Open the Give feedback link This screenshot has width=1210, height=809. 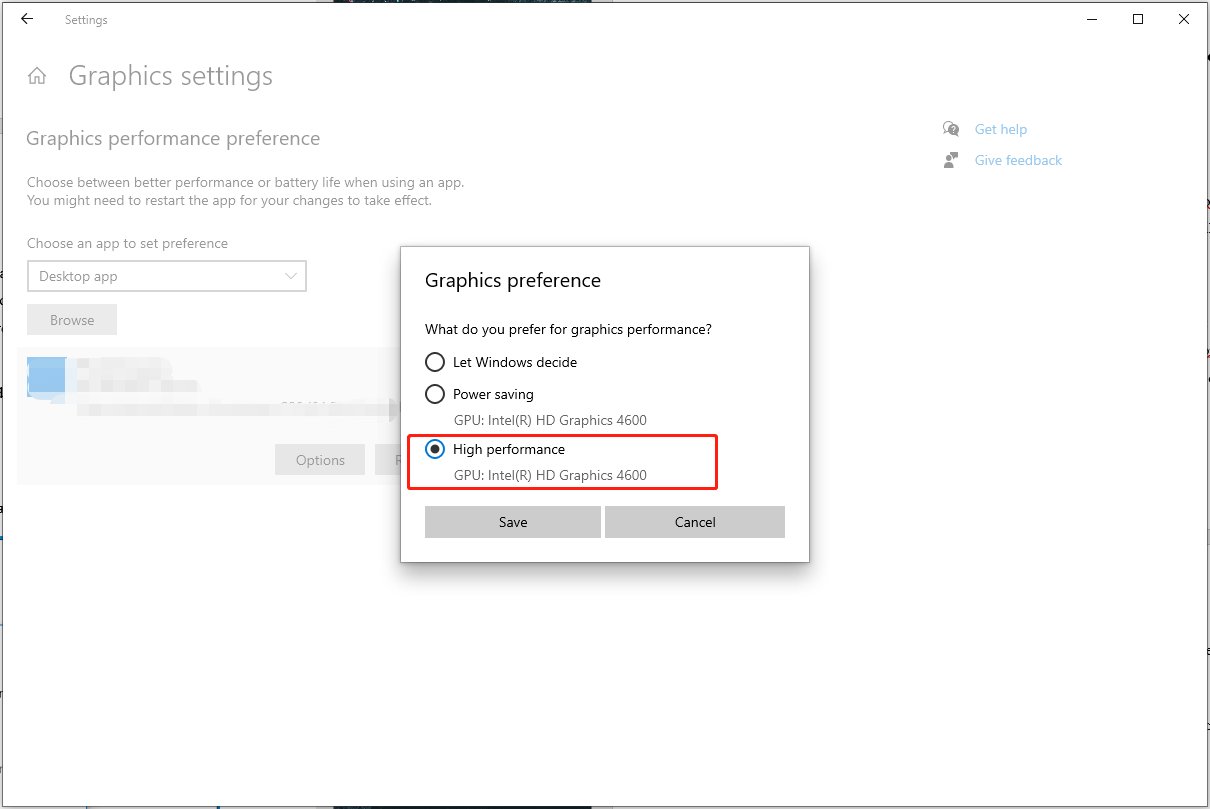point(1018,160)
